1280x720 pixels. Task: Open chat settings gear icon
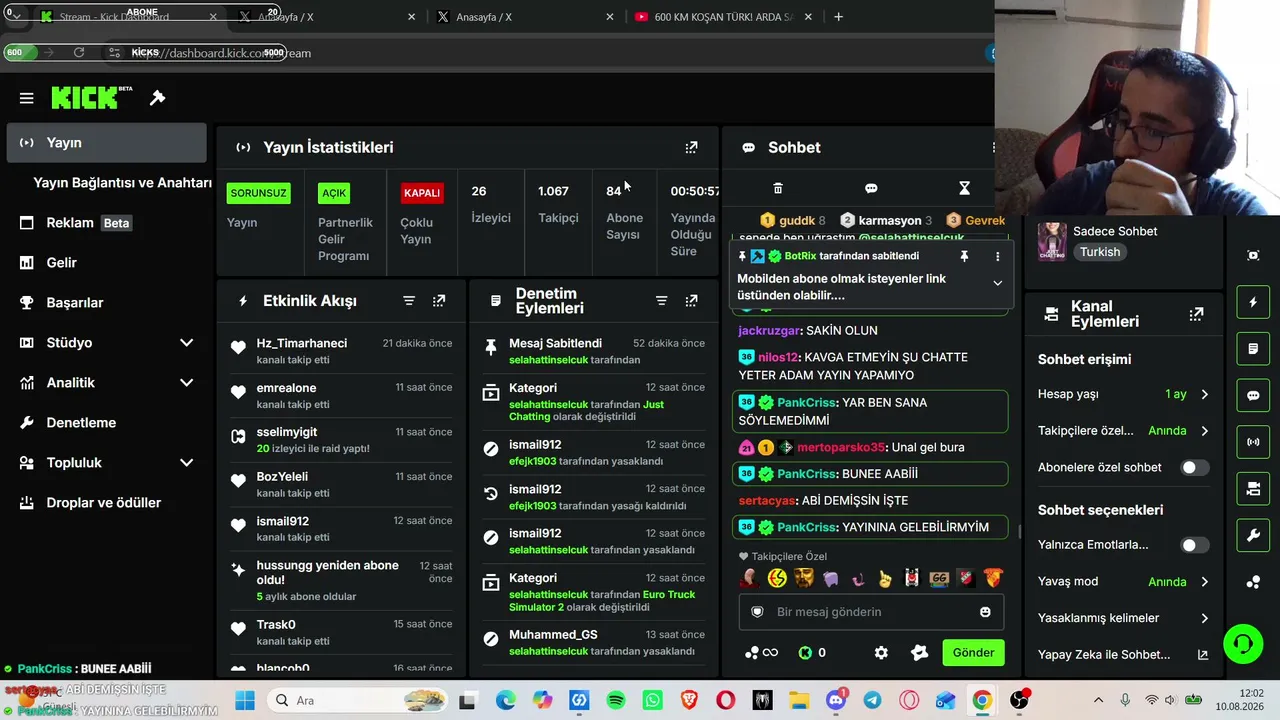point(881,653)
